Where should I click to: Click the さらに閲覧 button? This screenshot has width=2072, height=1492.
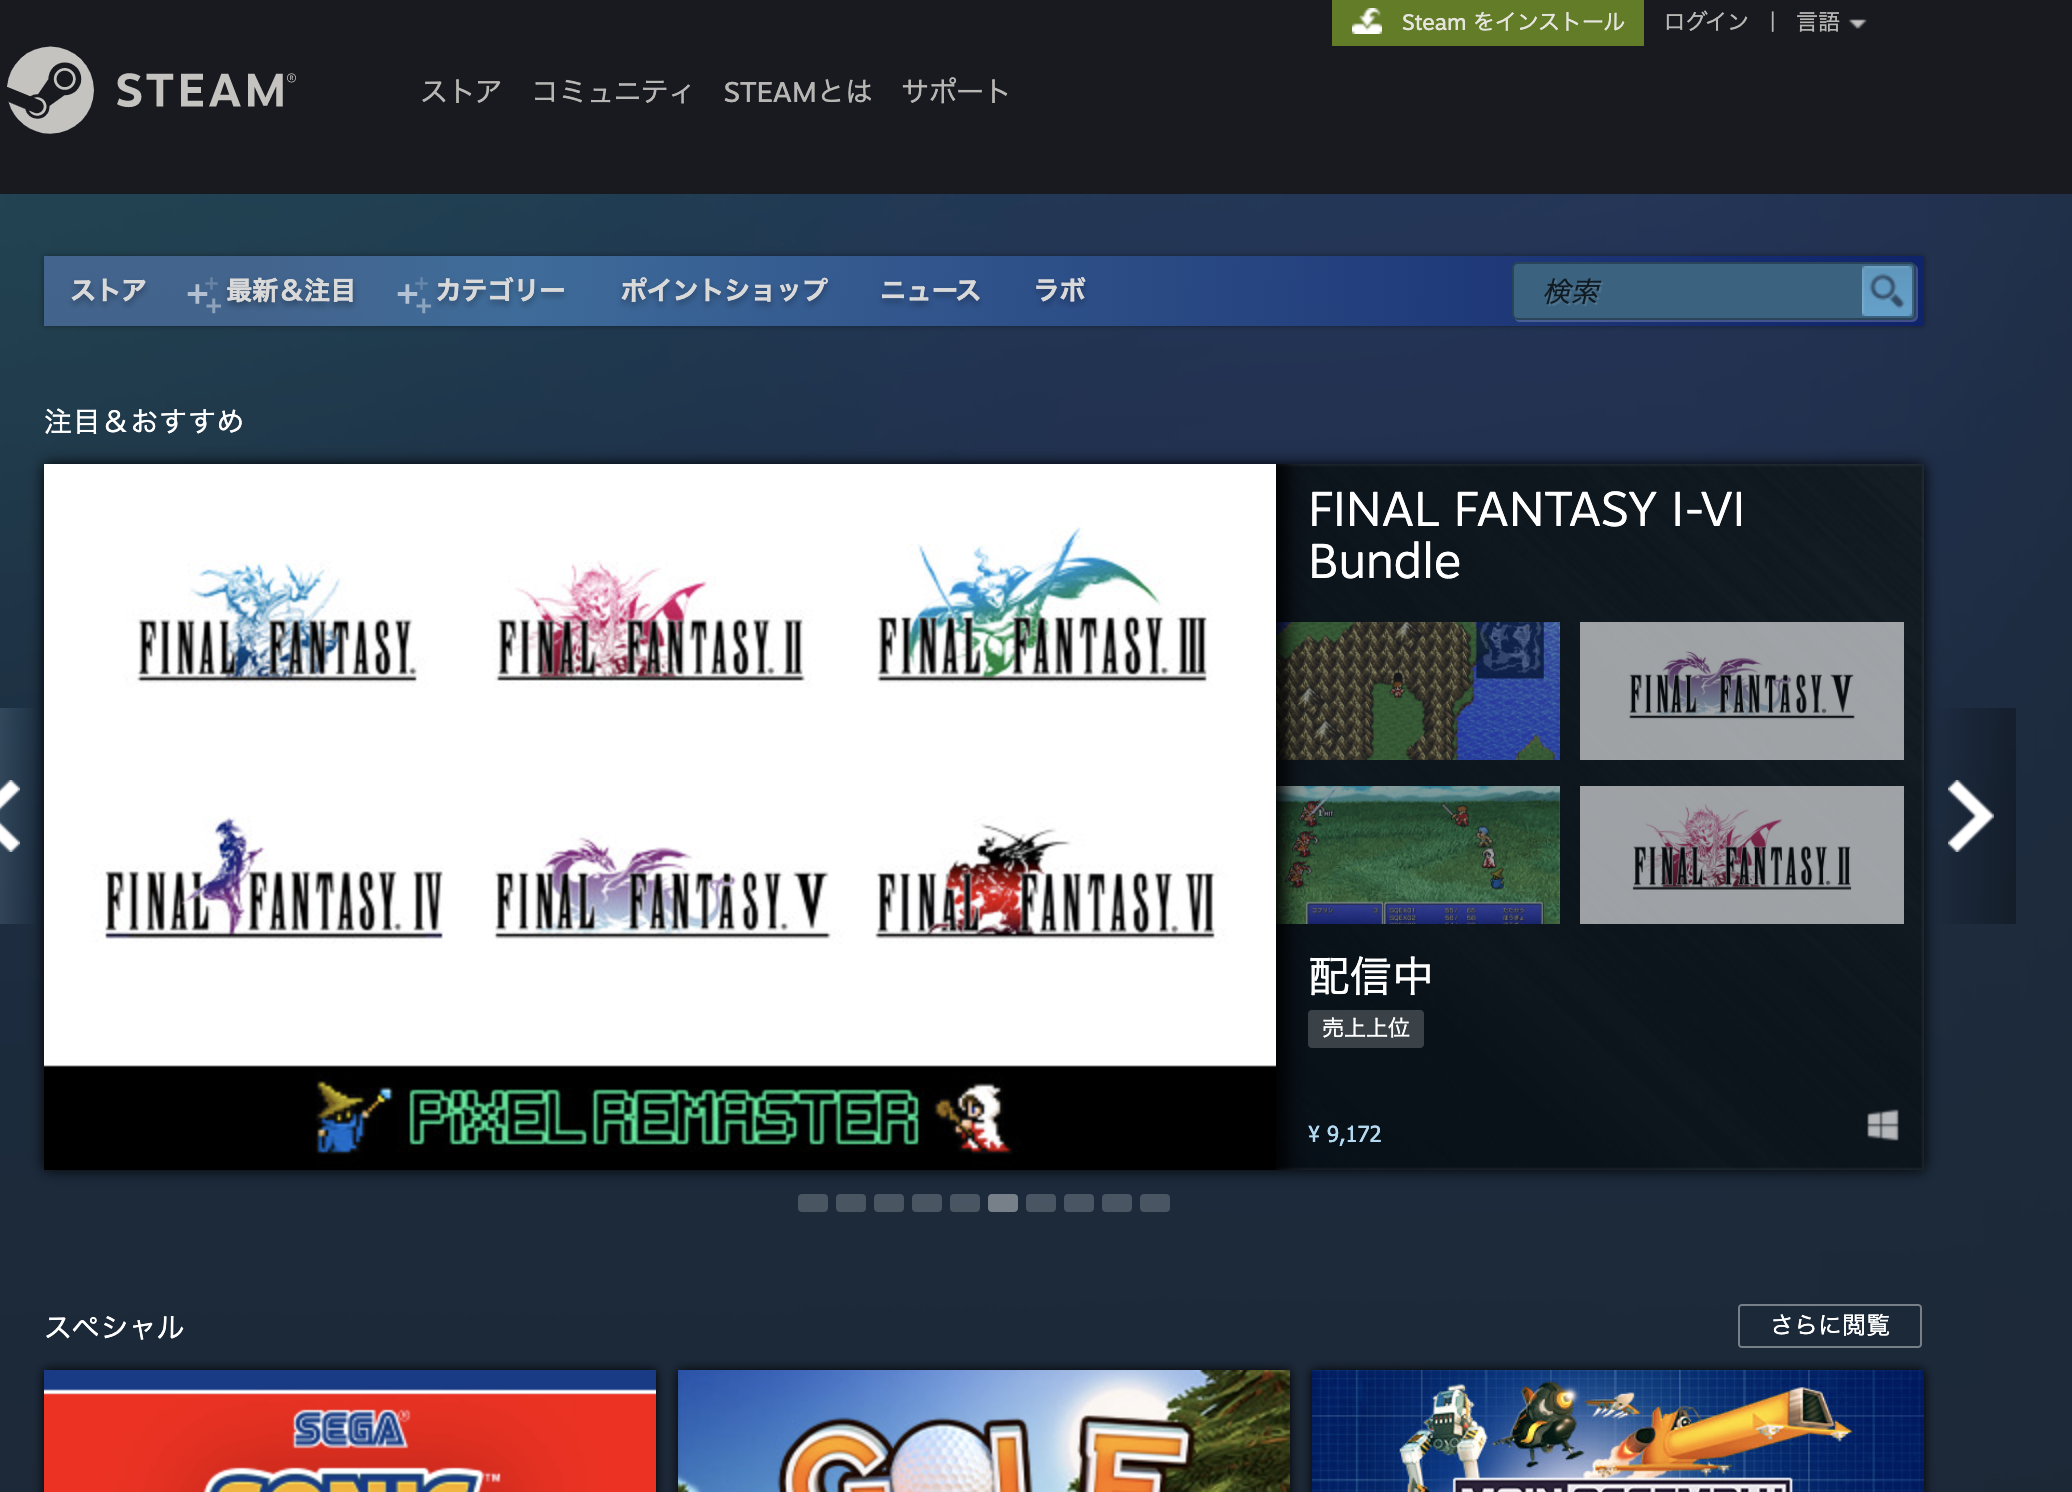tap(1830, 1326)
